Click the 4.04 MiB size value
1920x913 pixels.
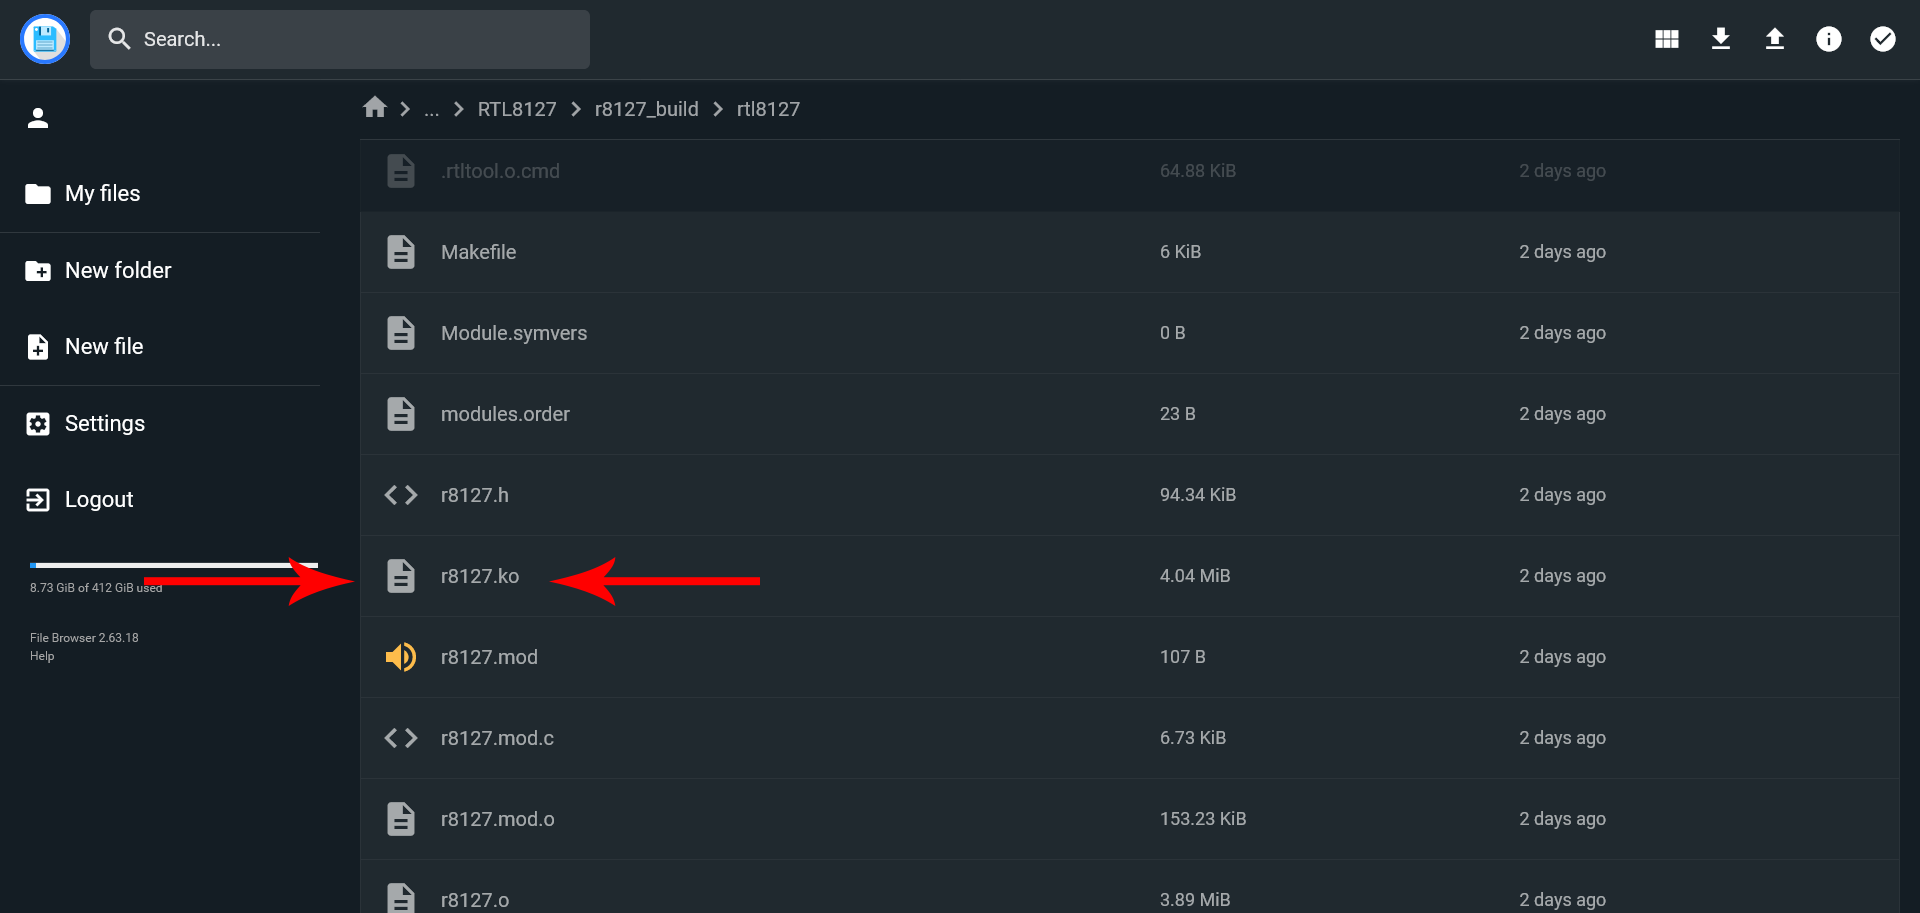coord(1195,576)
